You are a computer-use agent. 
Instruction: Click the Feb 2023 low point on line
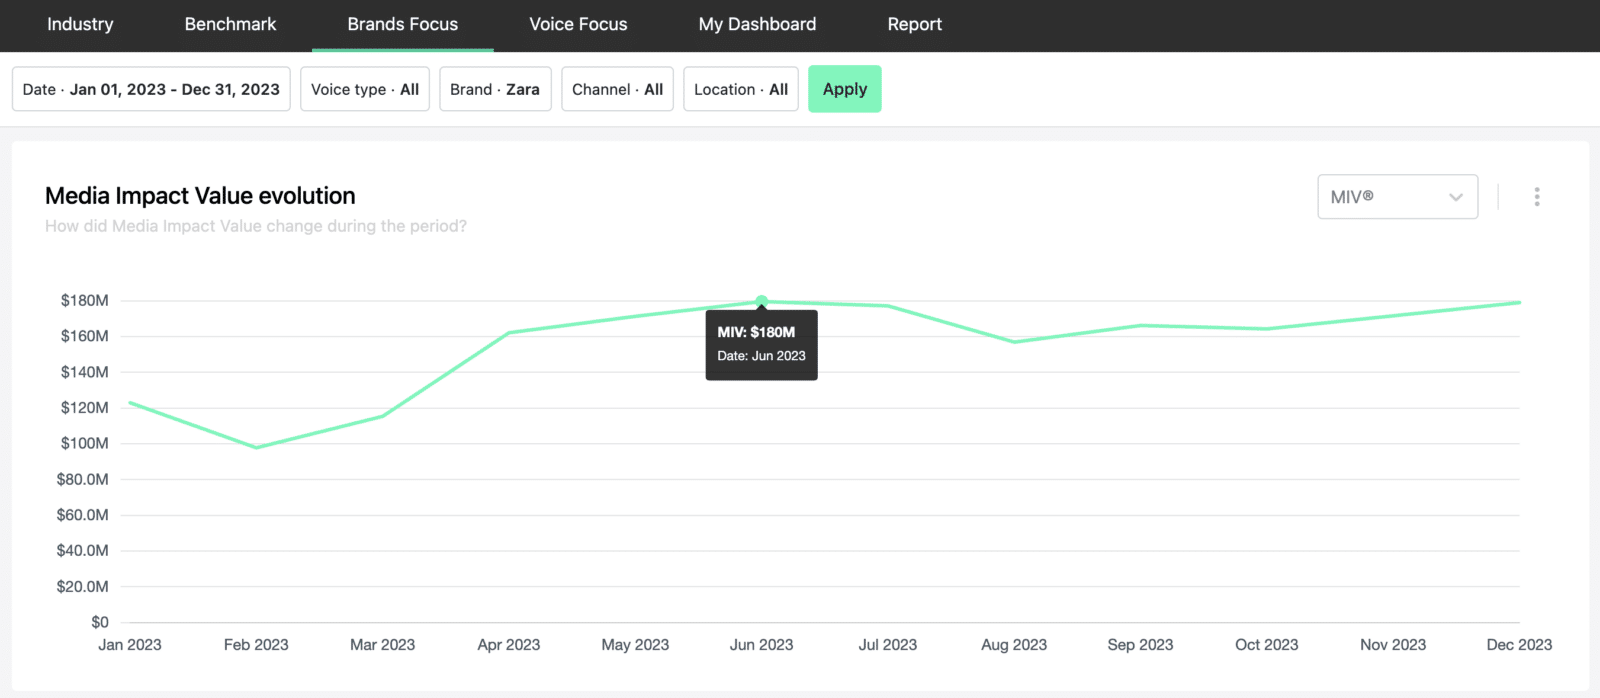pos(256,447)
